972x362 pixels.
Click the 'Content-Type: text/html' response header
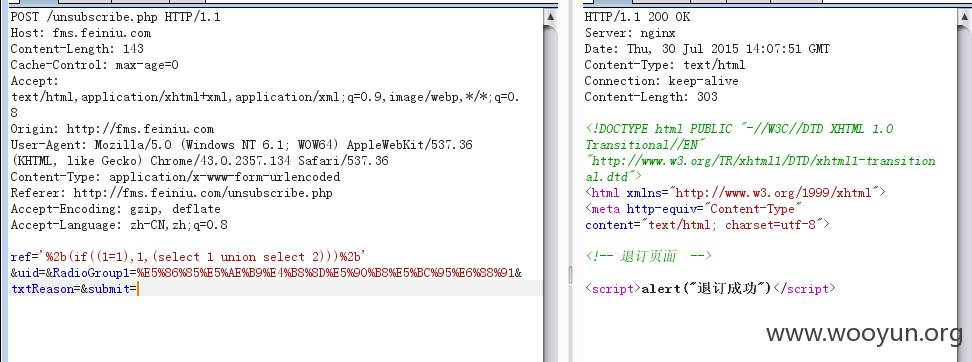665,65
